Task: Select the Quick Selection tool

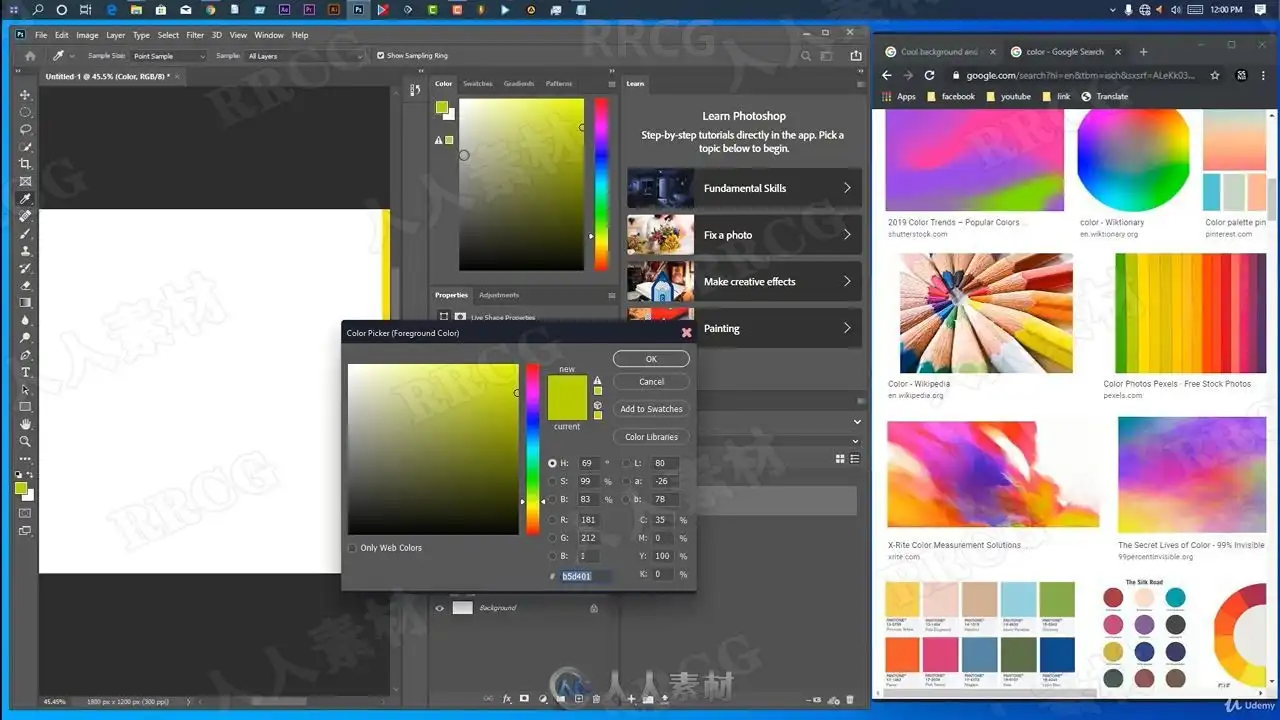Action: pos(26,147)
